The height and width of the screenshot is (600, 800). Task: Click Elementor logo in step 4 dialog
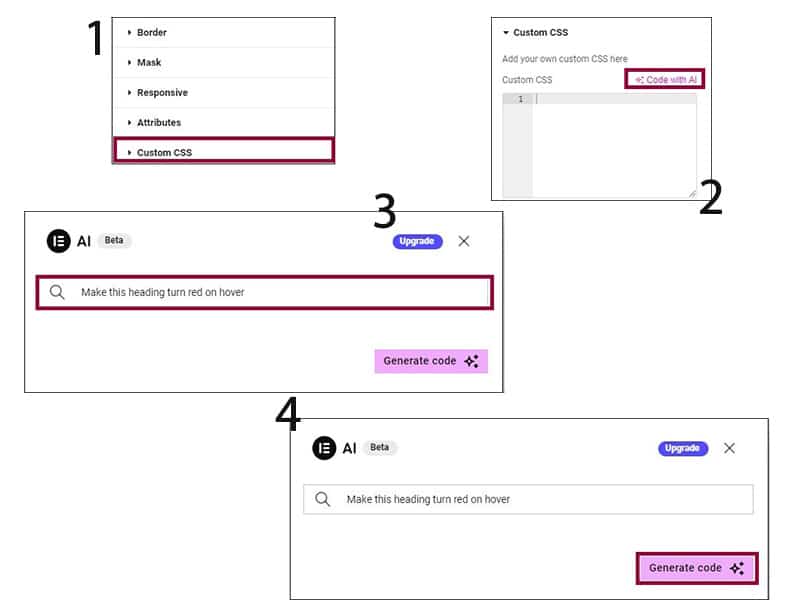324,448
